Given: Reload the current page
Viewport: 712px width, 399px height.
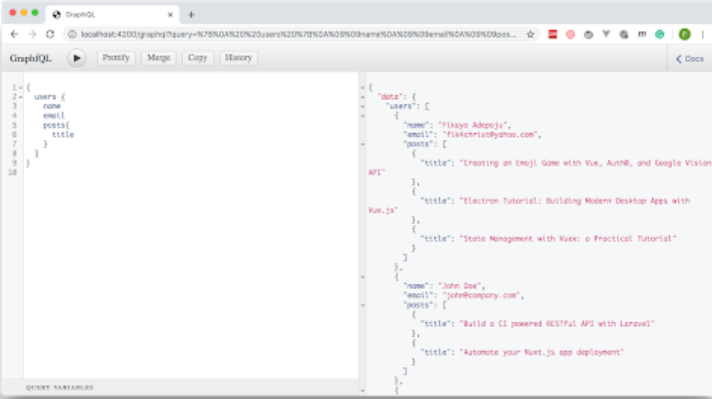Looking at the screenshot, I should (50, 34).
